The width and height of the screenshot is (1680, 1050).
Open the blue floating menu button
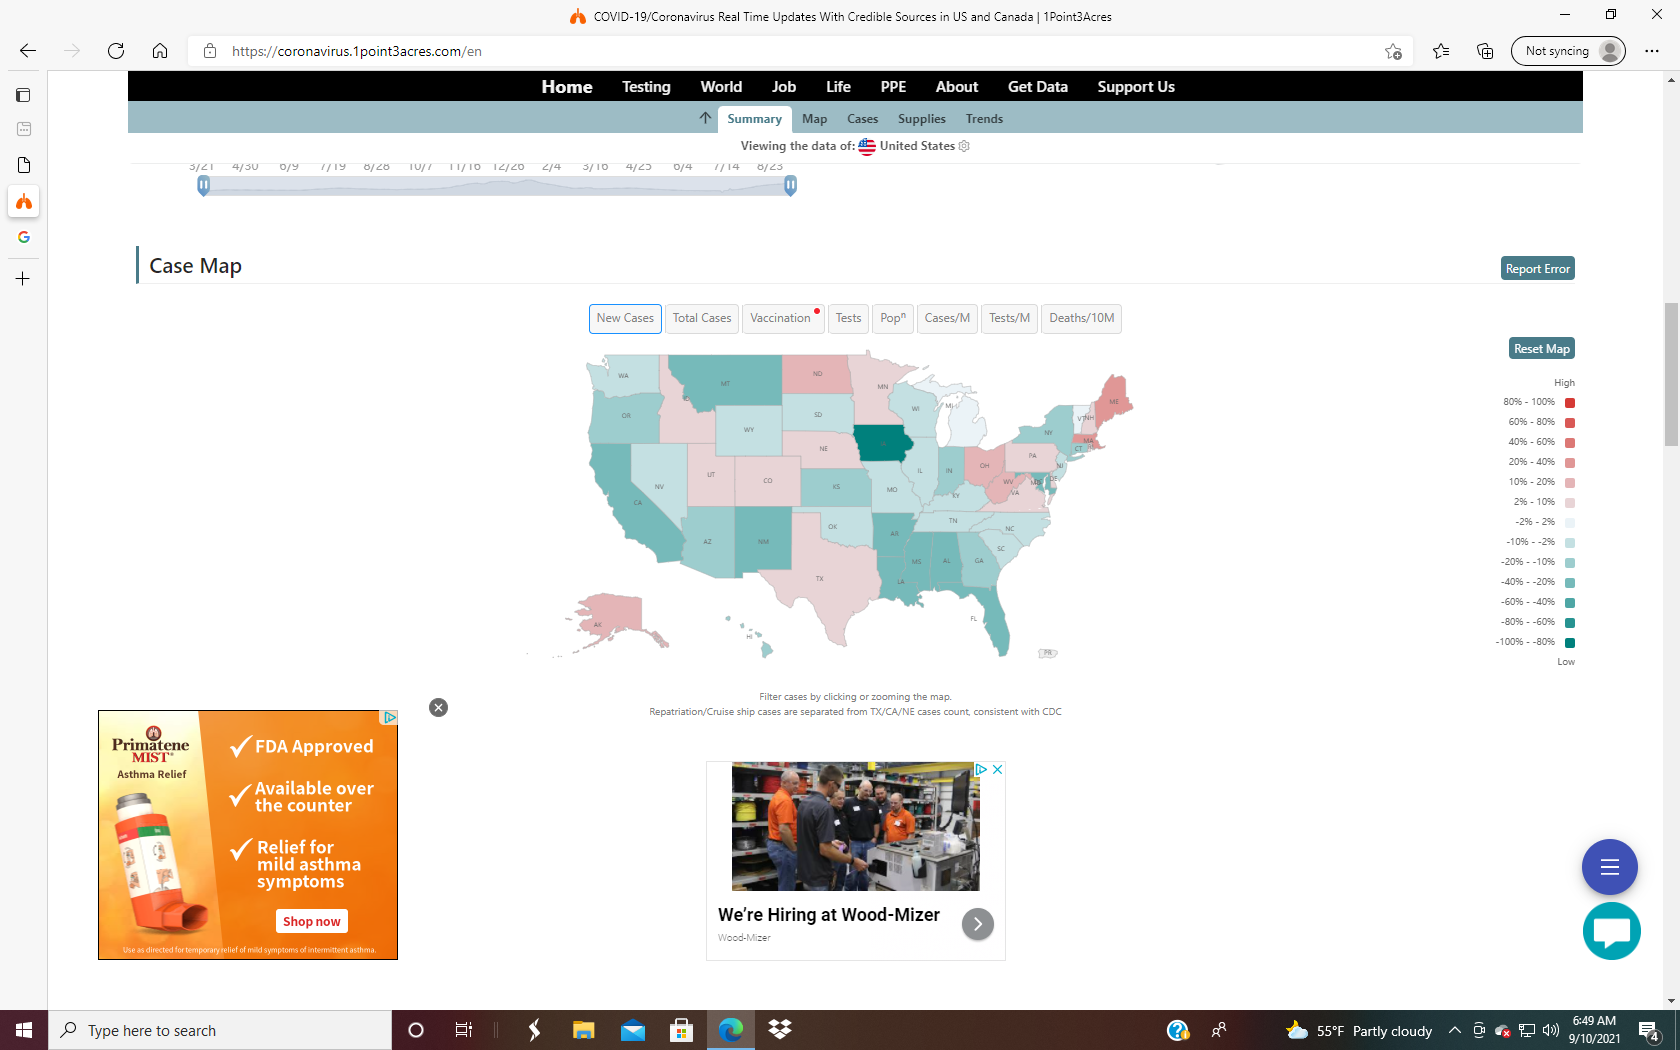point(1610,867)
